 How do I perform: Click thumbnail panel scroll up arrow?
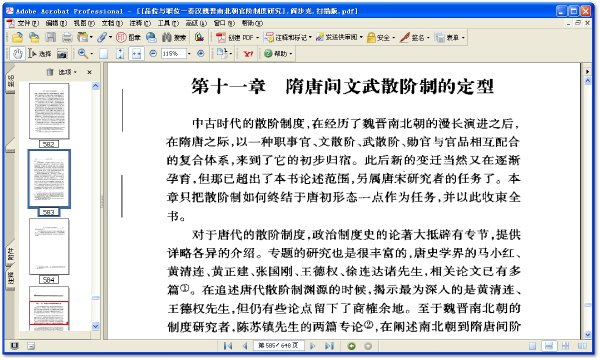96,86
